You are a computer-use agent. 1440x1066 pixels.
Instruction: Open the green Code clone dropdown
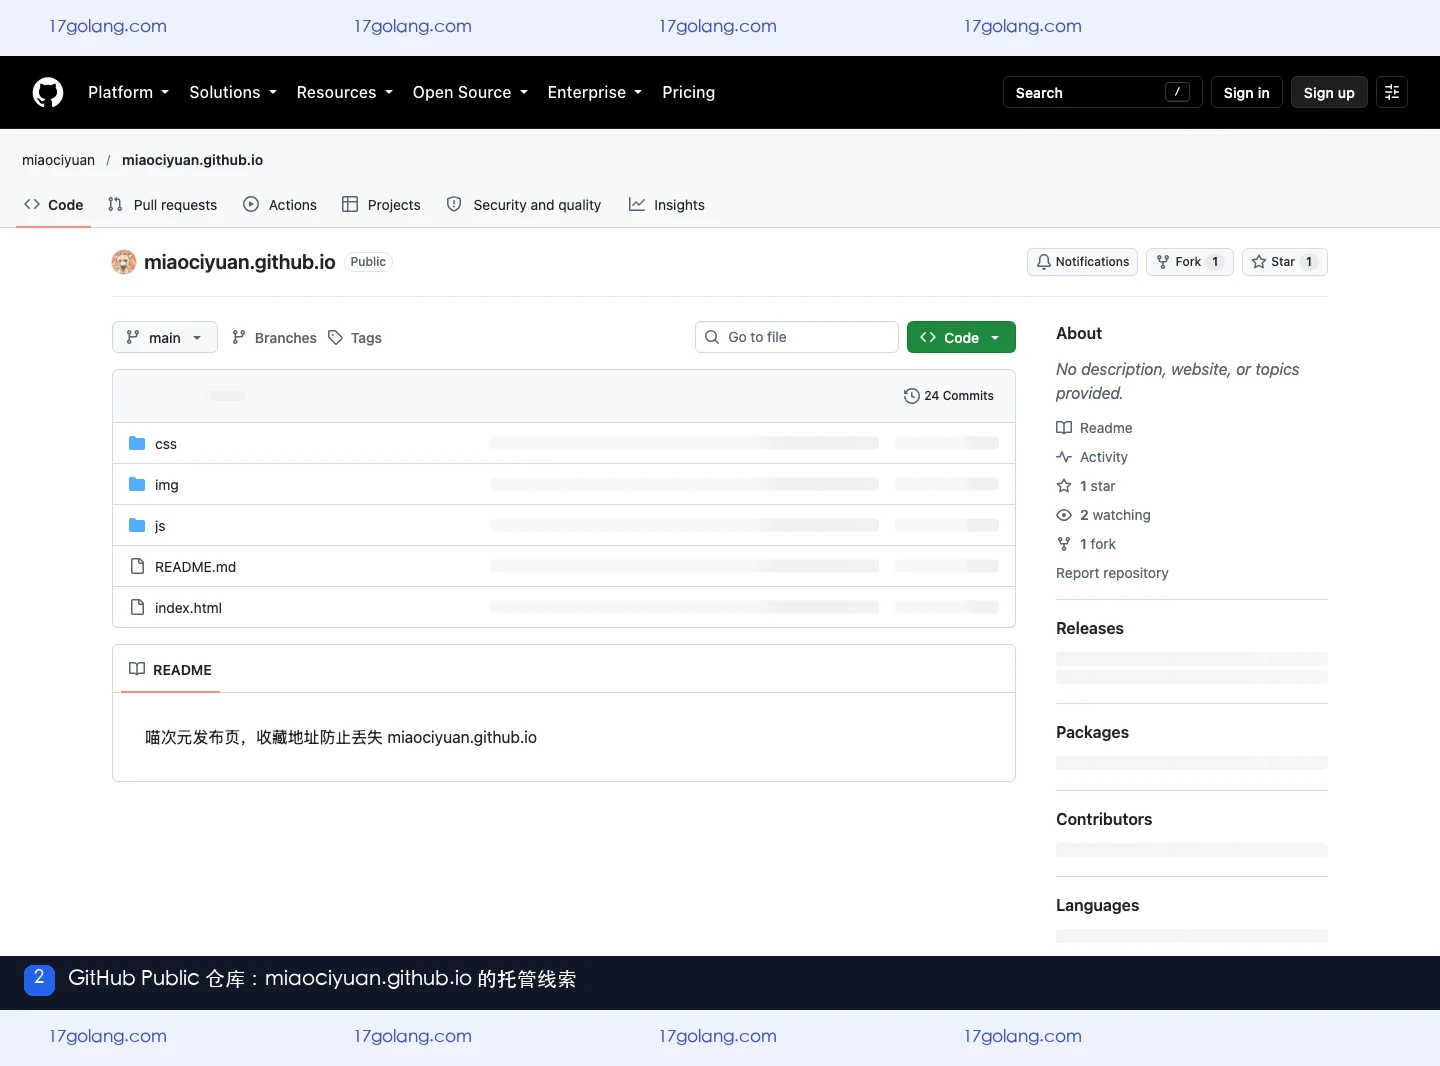(961, 337)
